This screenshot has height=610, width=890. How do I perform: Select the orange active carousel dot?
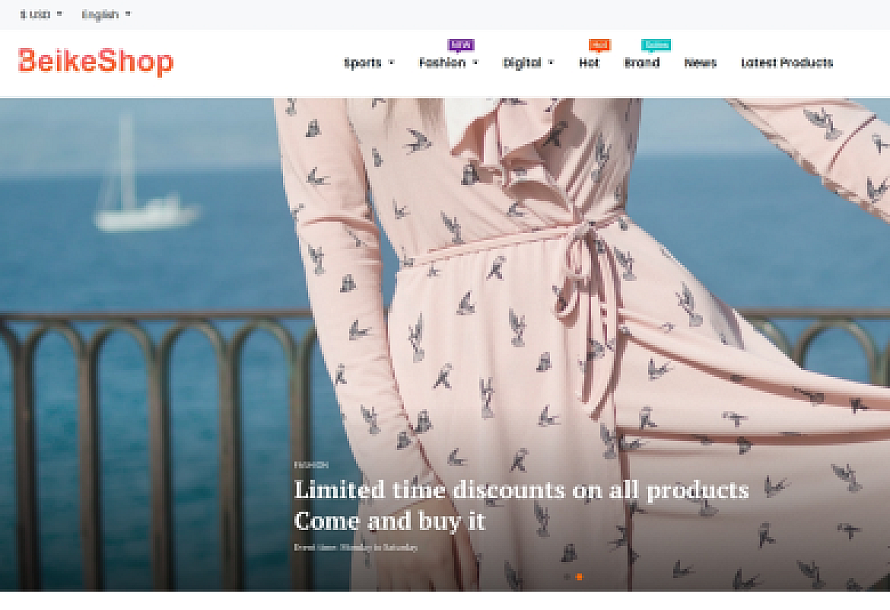579,577
